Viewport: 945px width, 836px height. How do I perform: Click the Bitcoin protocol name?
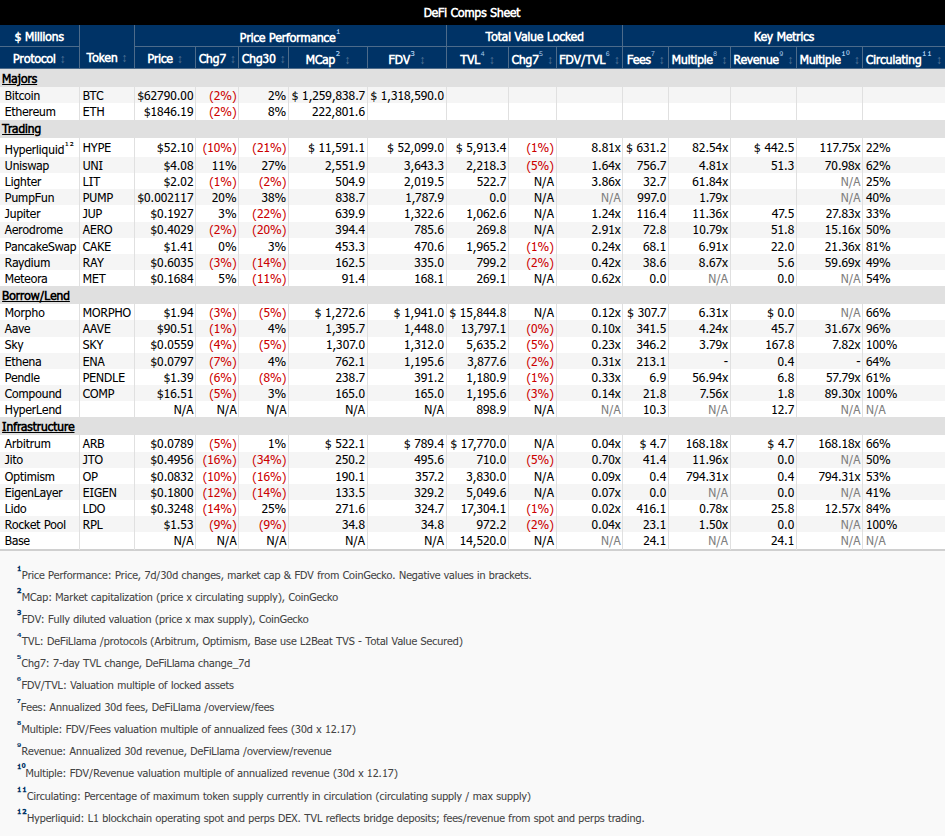point(22,96)
